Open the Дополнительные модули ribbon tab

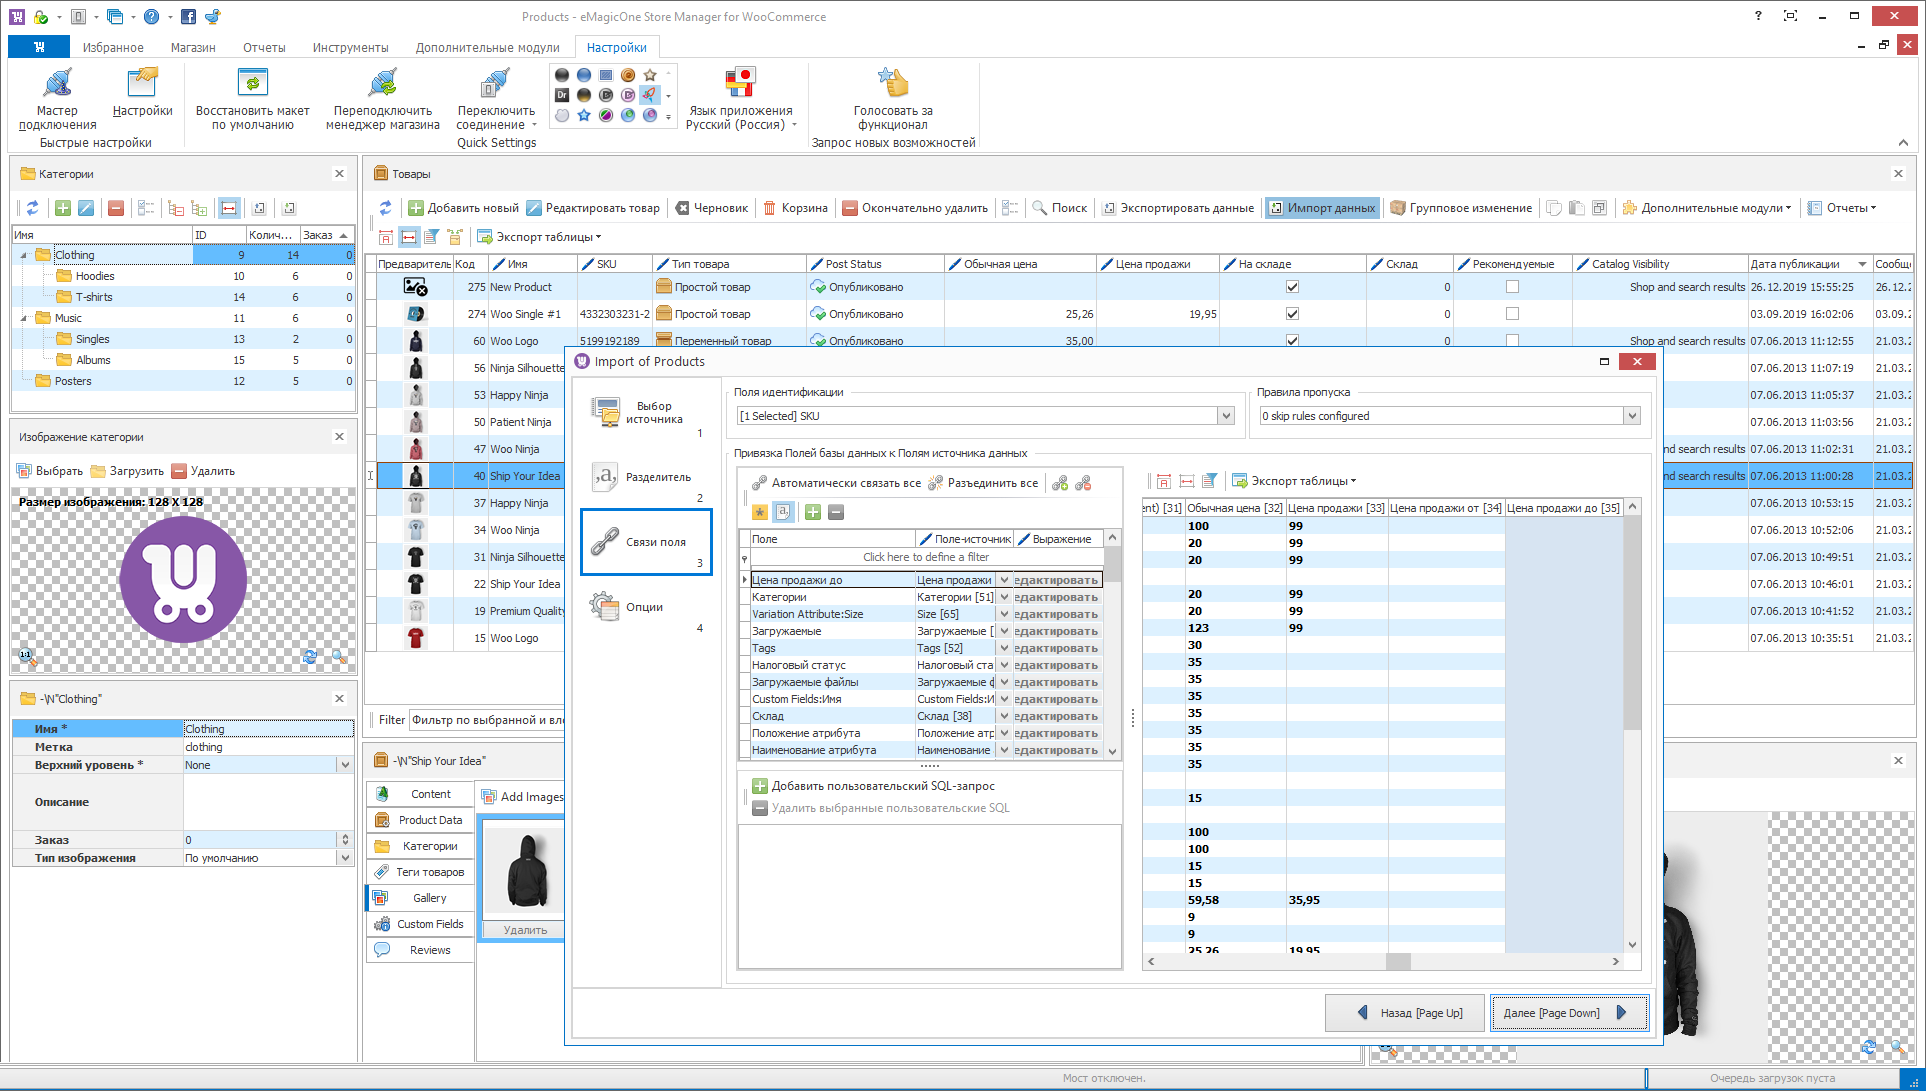click(488, 47)
